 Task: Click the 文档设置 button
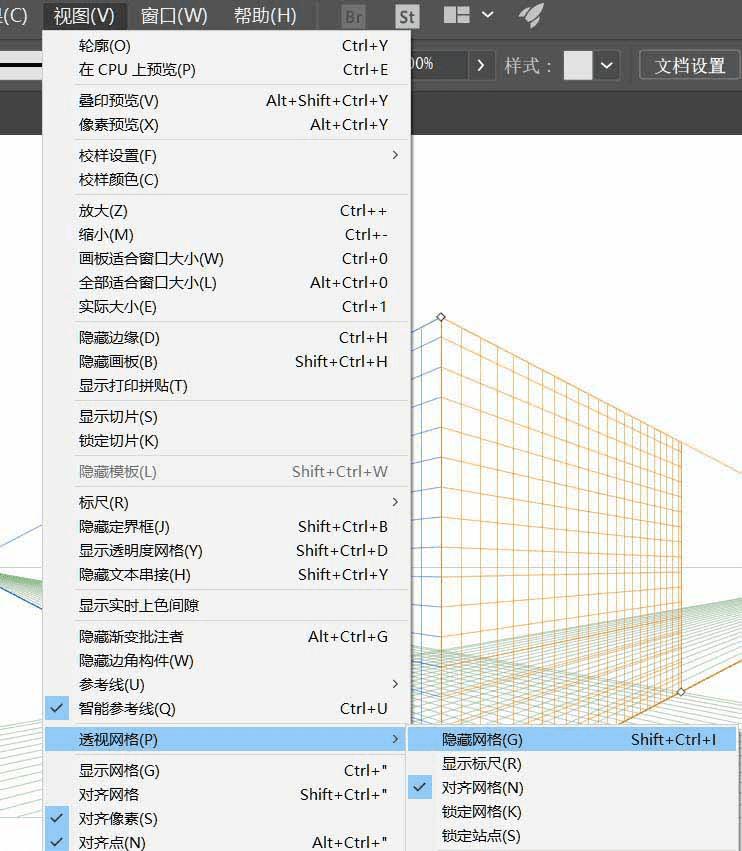point(689,66)
